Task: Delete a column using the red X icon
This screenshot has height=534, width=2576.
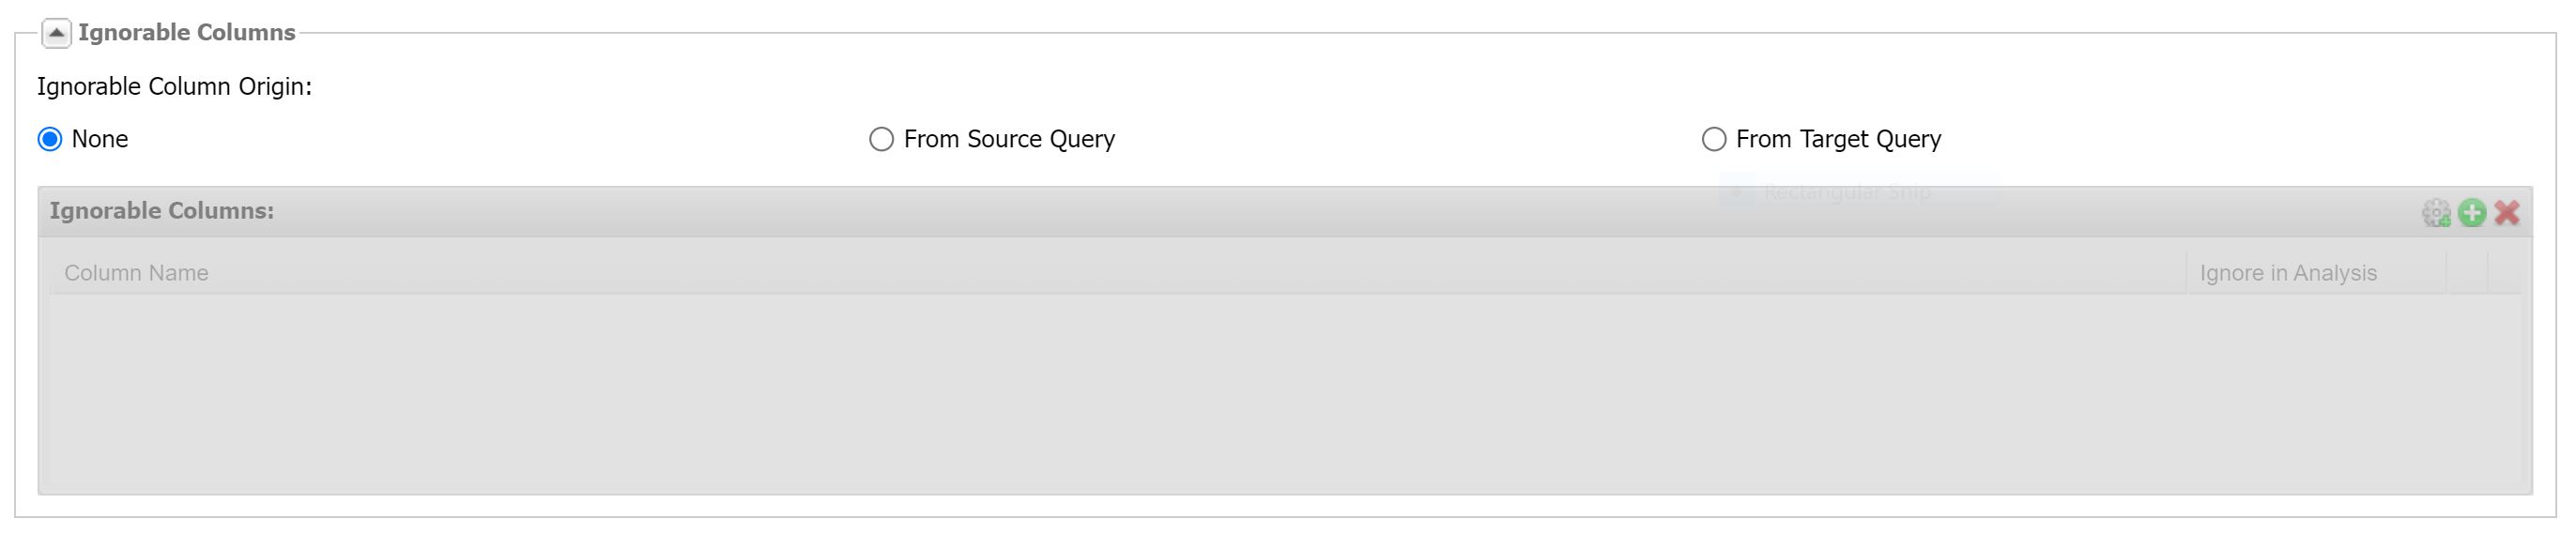Action: (x=2507, y=213)
